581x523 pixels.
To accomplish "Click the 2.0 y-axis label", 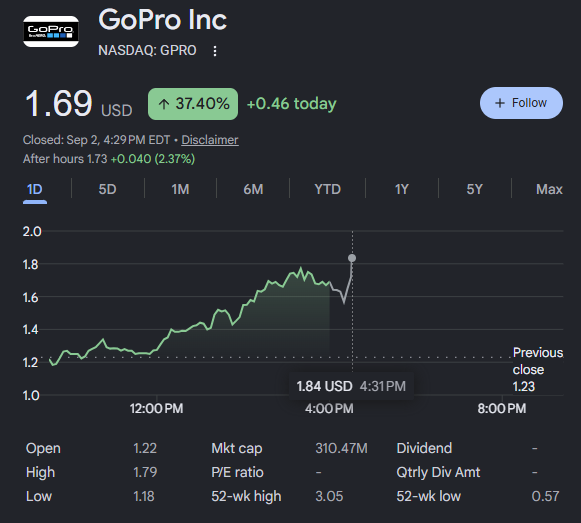I will pos(32,232).
